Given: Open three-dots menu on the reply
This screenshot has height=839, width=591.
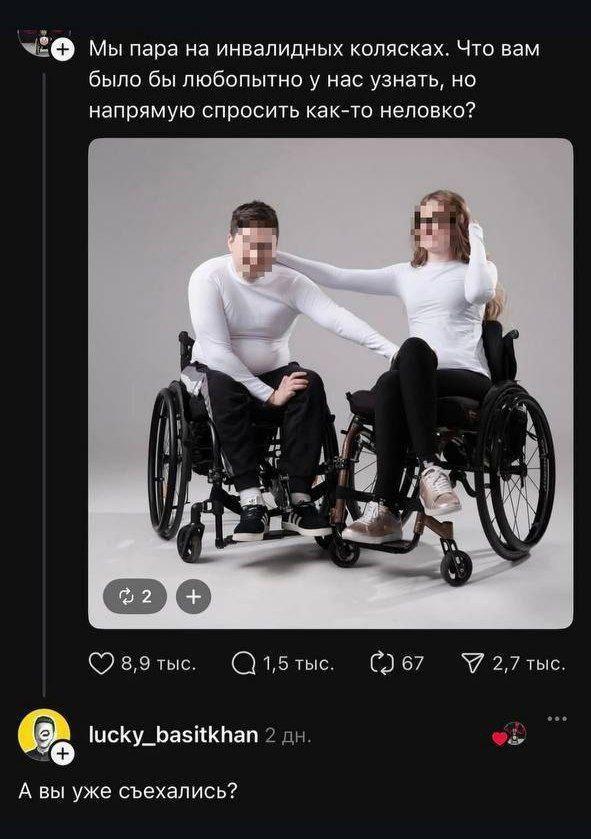Looking at the screenshot, I should (x=557, y=719).
